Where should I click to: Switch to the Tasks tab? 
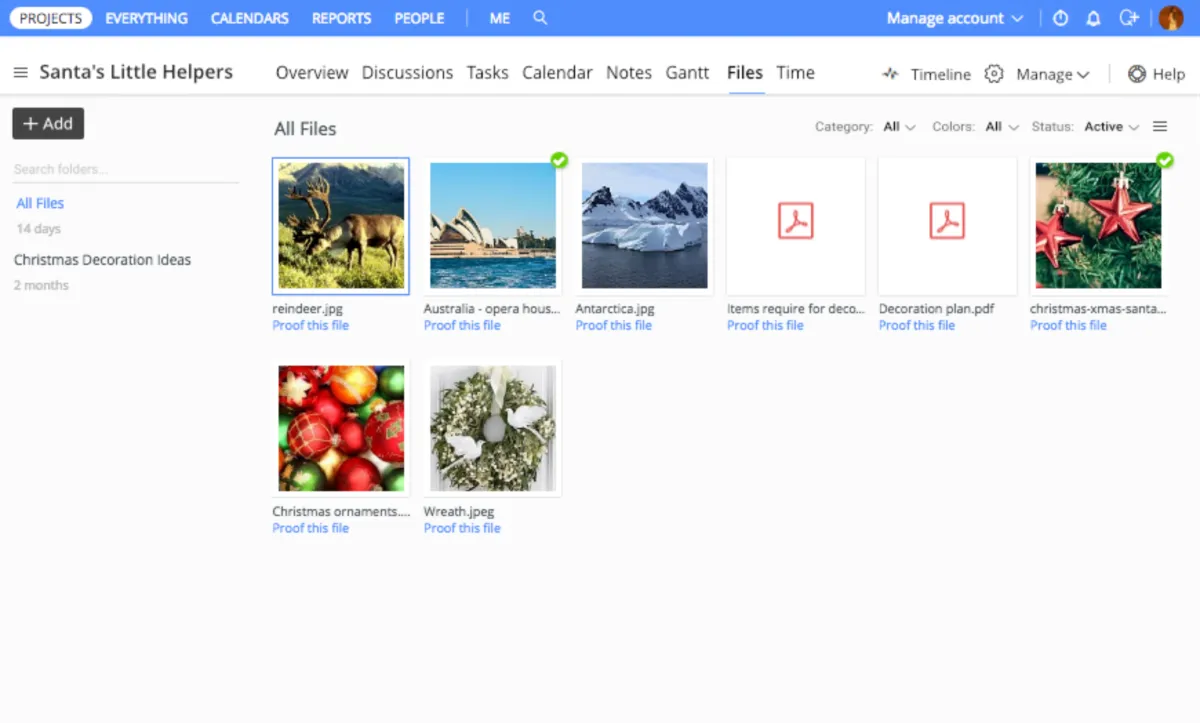point(488,73)
